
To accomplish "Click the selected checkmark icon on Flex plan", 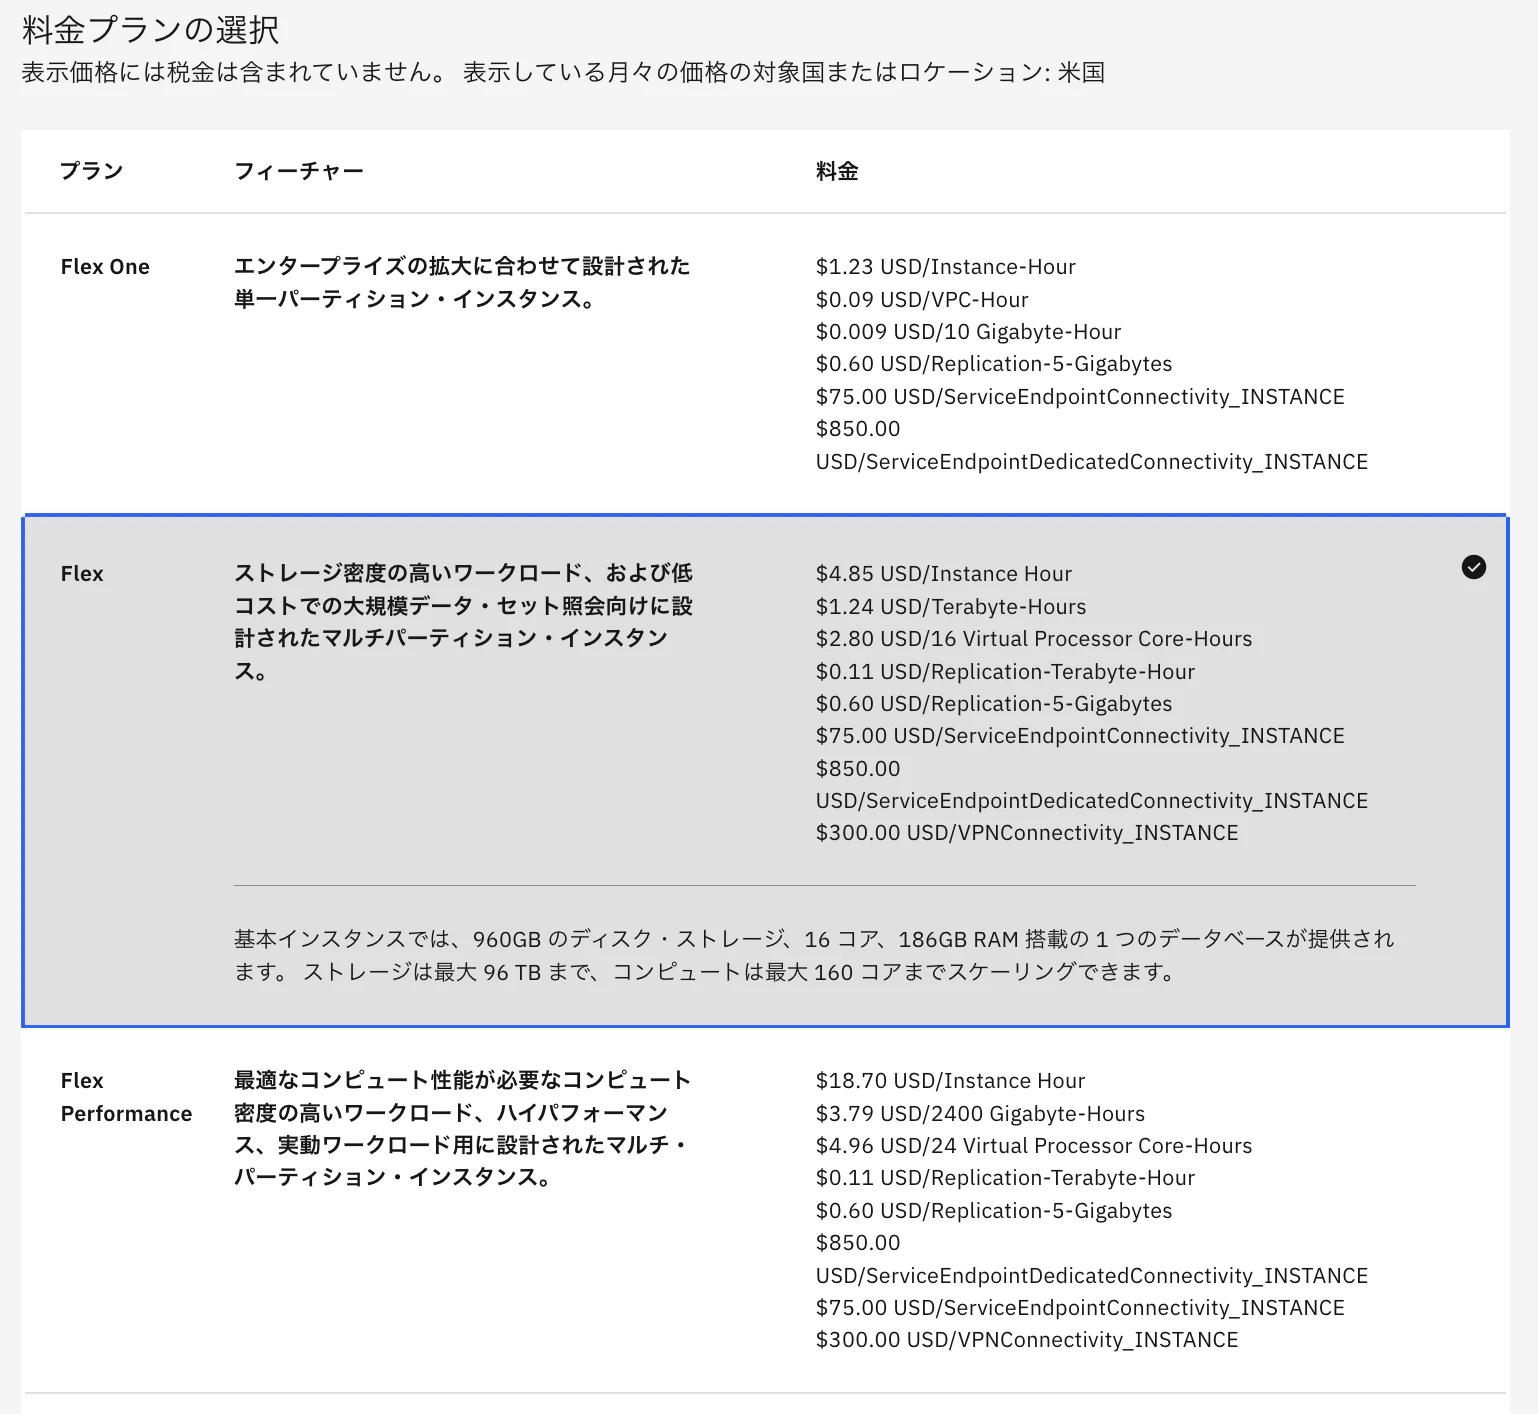I will click(1473, 567).
